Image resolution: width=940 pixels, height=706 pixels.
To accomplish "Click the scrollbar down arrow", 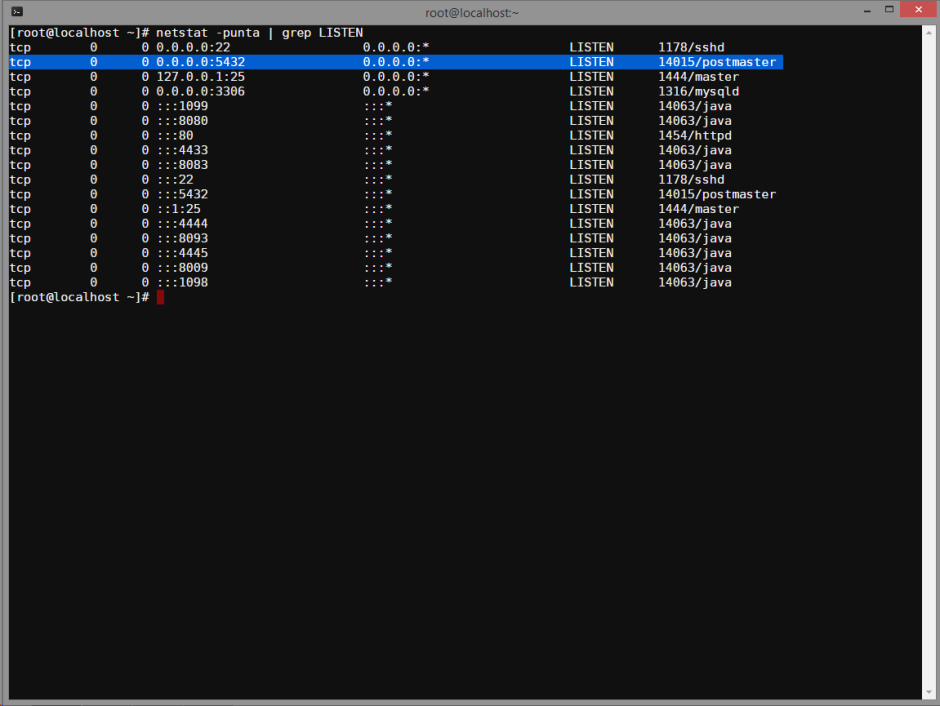I will [928, 692].
